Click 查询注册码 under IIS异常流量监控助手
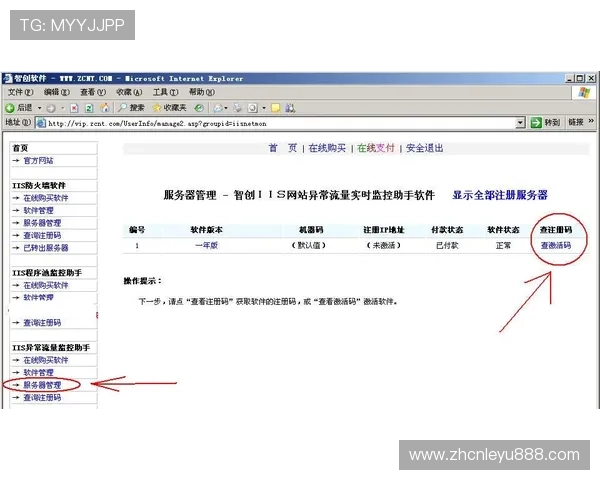 coord(42,398)
